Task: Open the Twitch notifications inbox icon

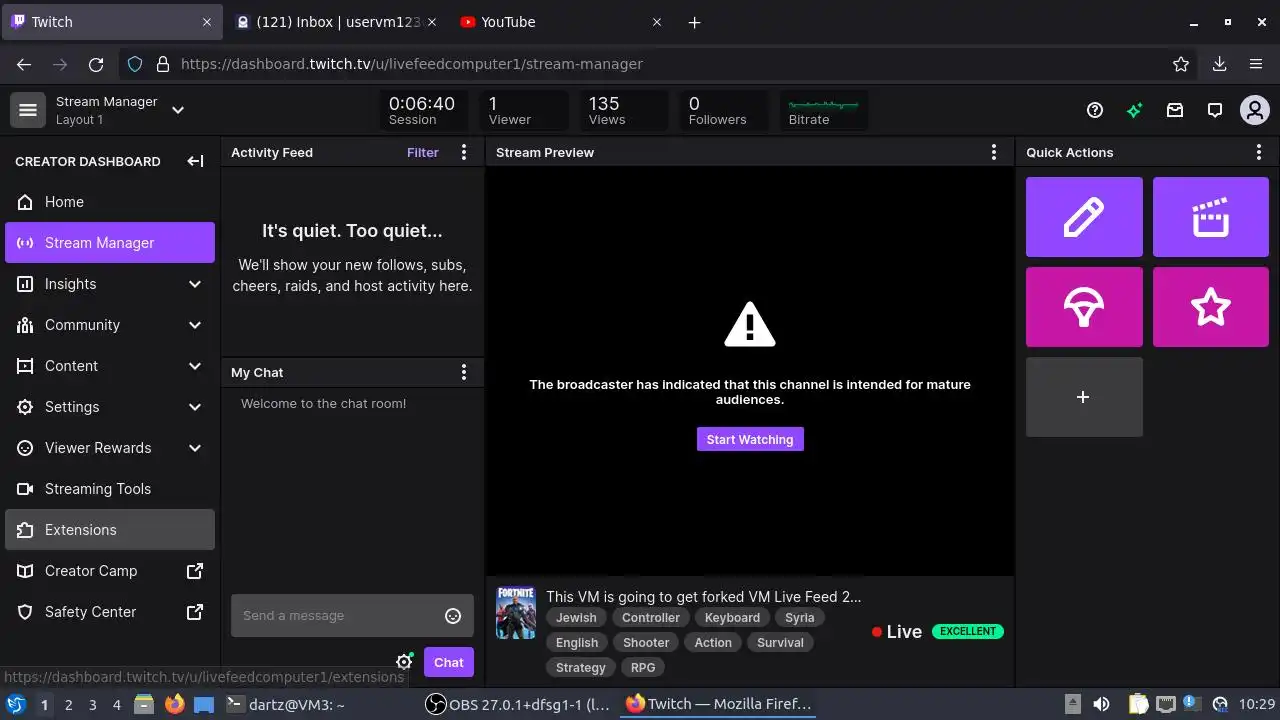Action: pos(1175,110)
